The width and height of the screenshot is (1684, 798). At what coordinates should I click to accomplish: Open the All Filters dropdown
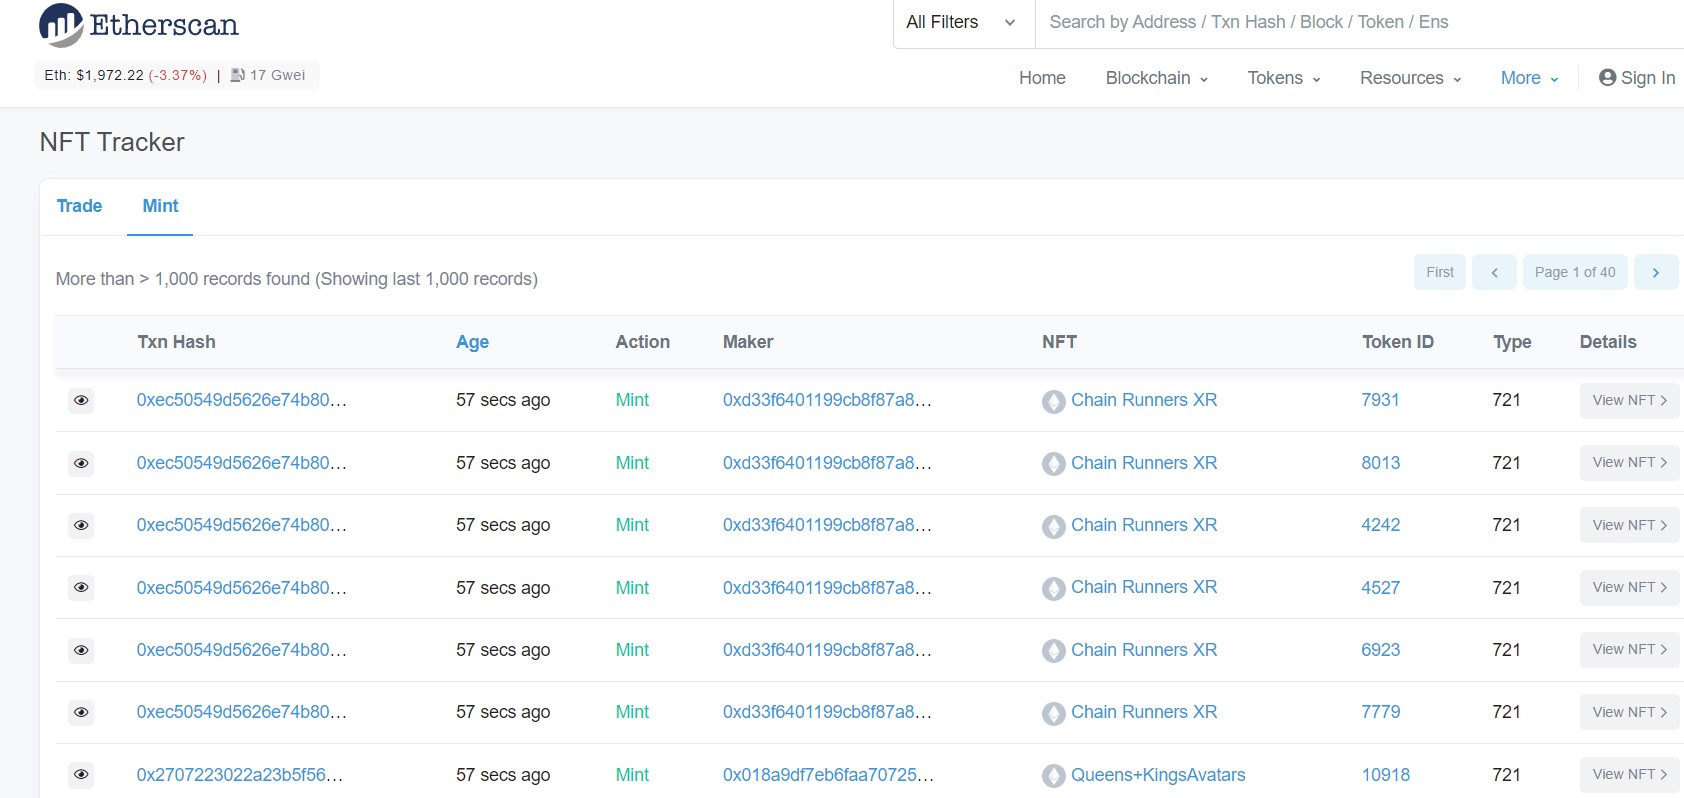coord(964,23)
